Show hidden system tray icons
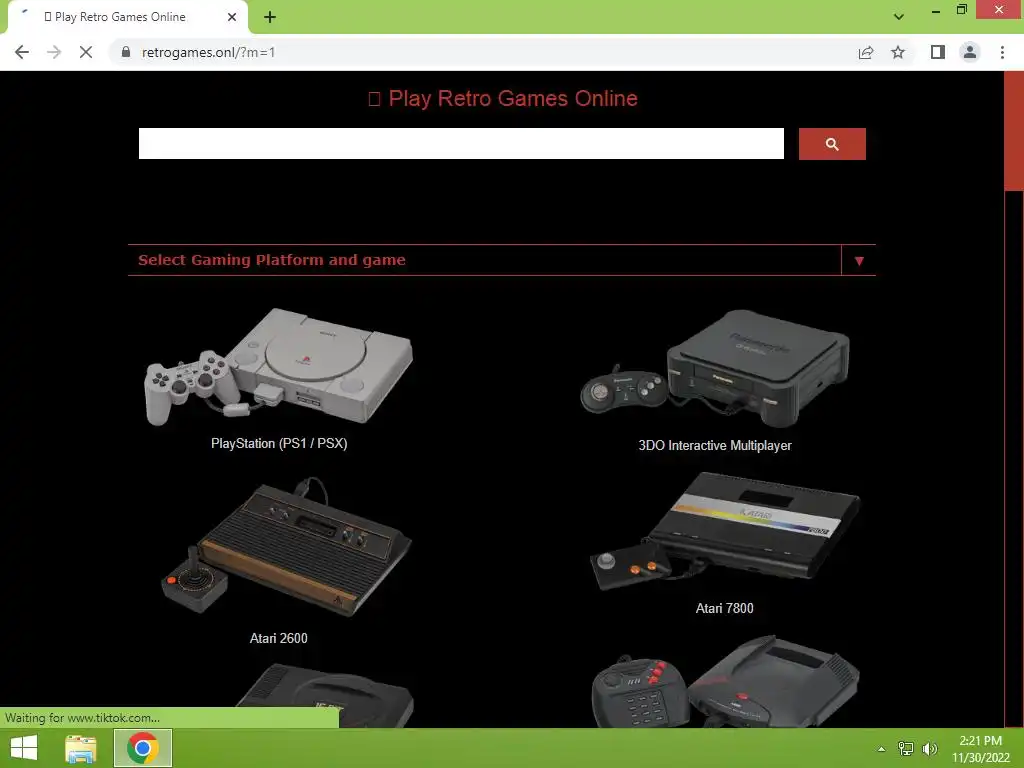The image size is (1024, 768). coord(882,749)
